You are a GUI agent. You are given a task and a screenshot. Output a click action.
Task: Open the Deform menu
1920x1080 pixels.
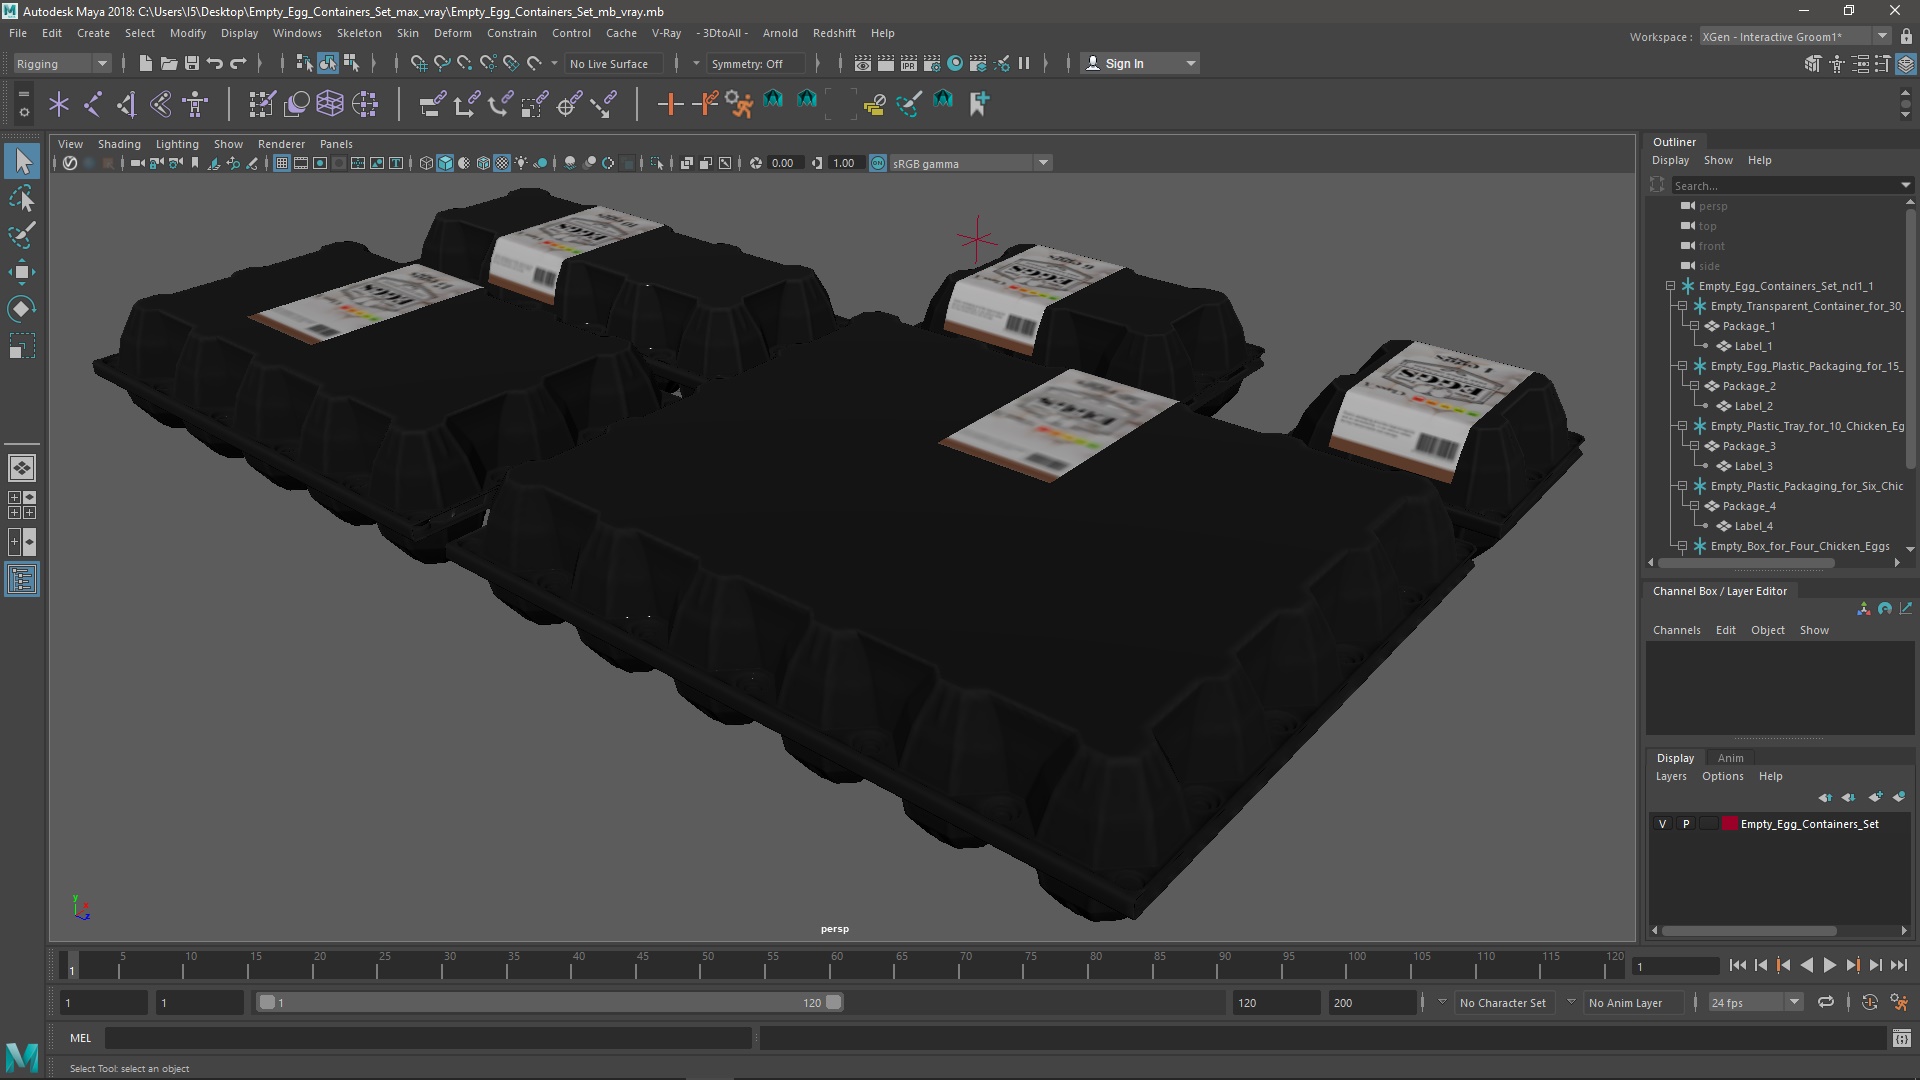click(x=452, y=33)
